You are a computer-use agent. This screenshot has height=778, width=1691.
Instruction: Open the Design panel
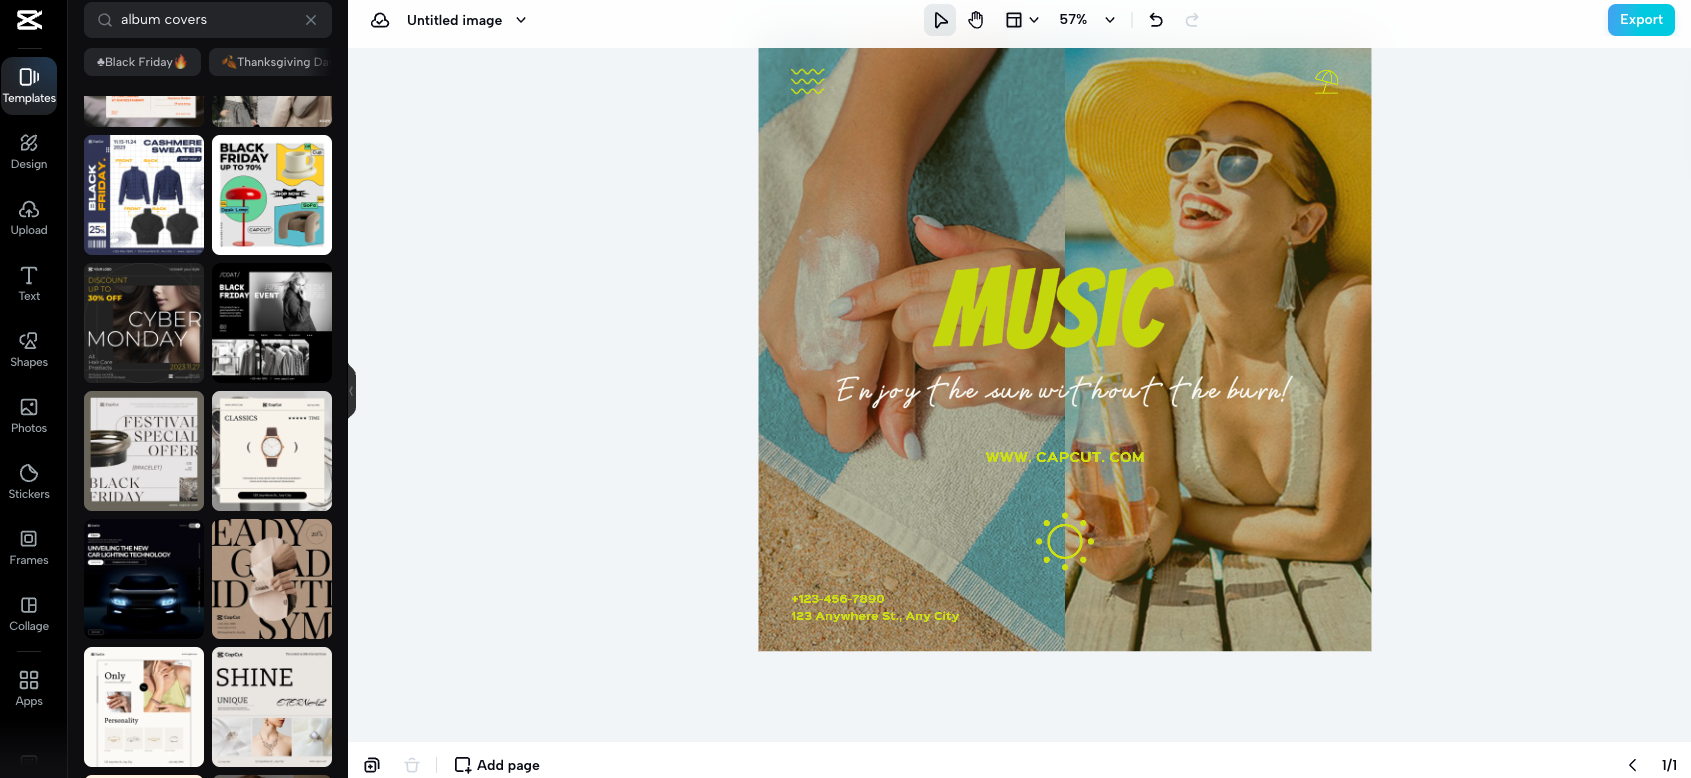(29, 151)
